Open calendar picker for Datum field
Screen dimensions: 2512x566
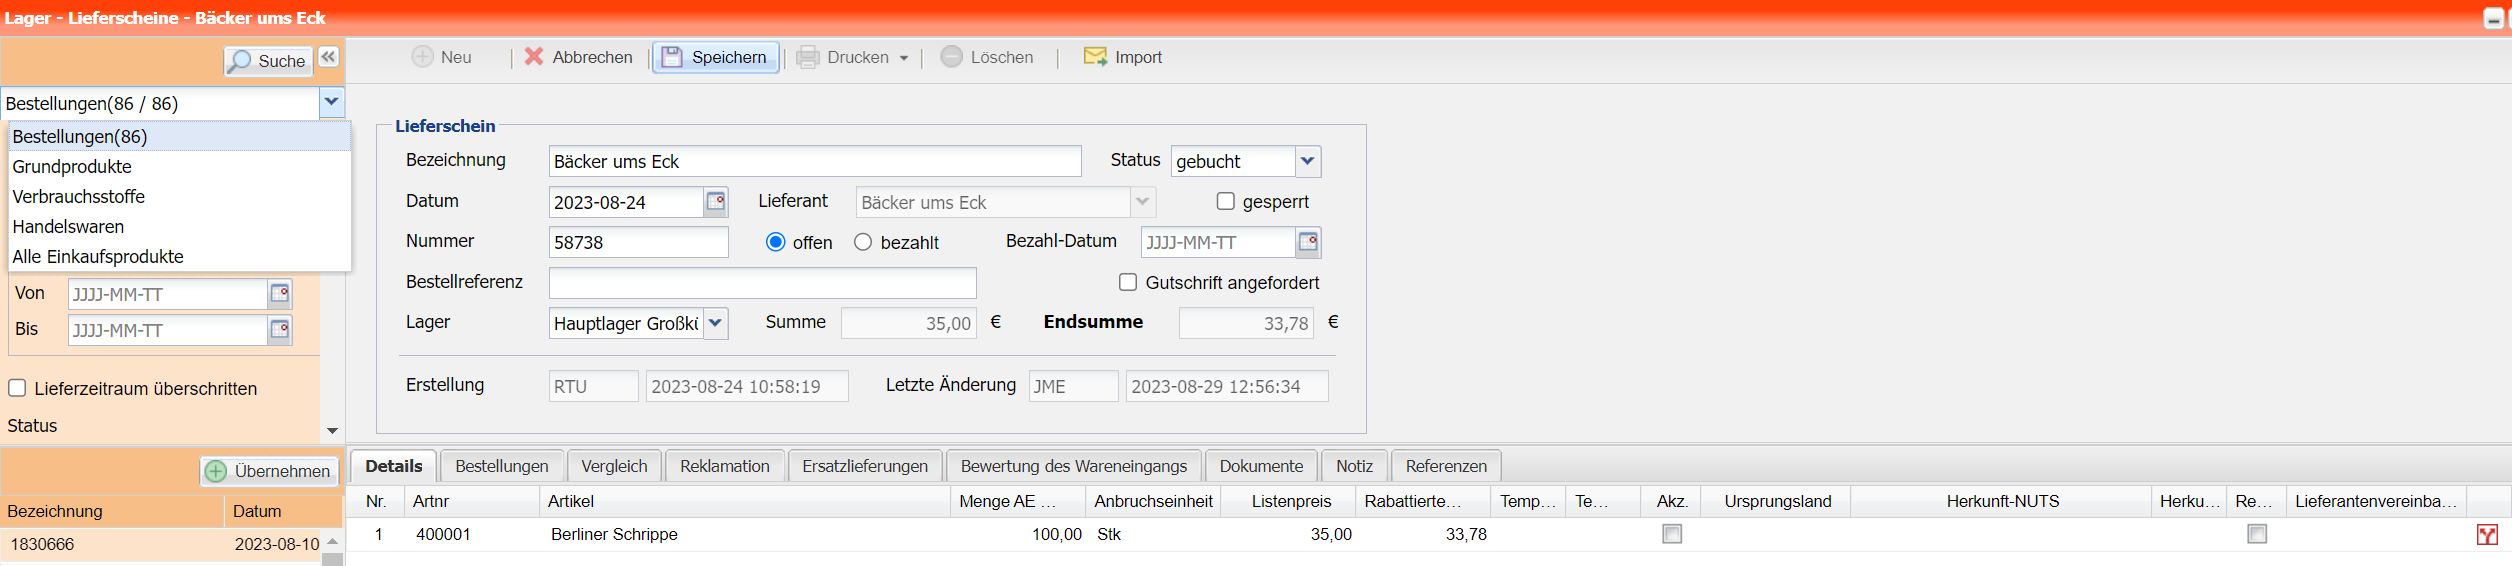coord(716,202)
